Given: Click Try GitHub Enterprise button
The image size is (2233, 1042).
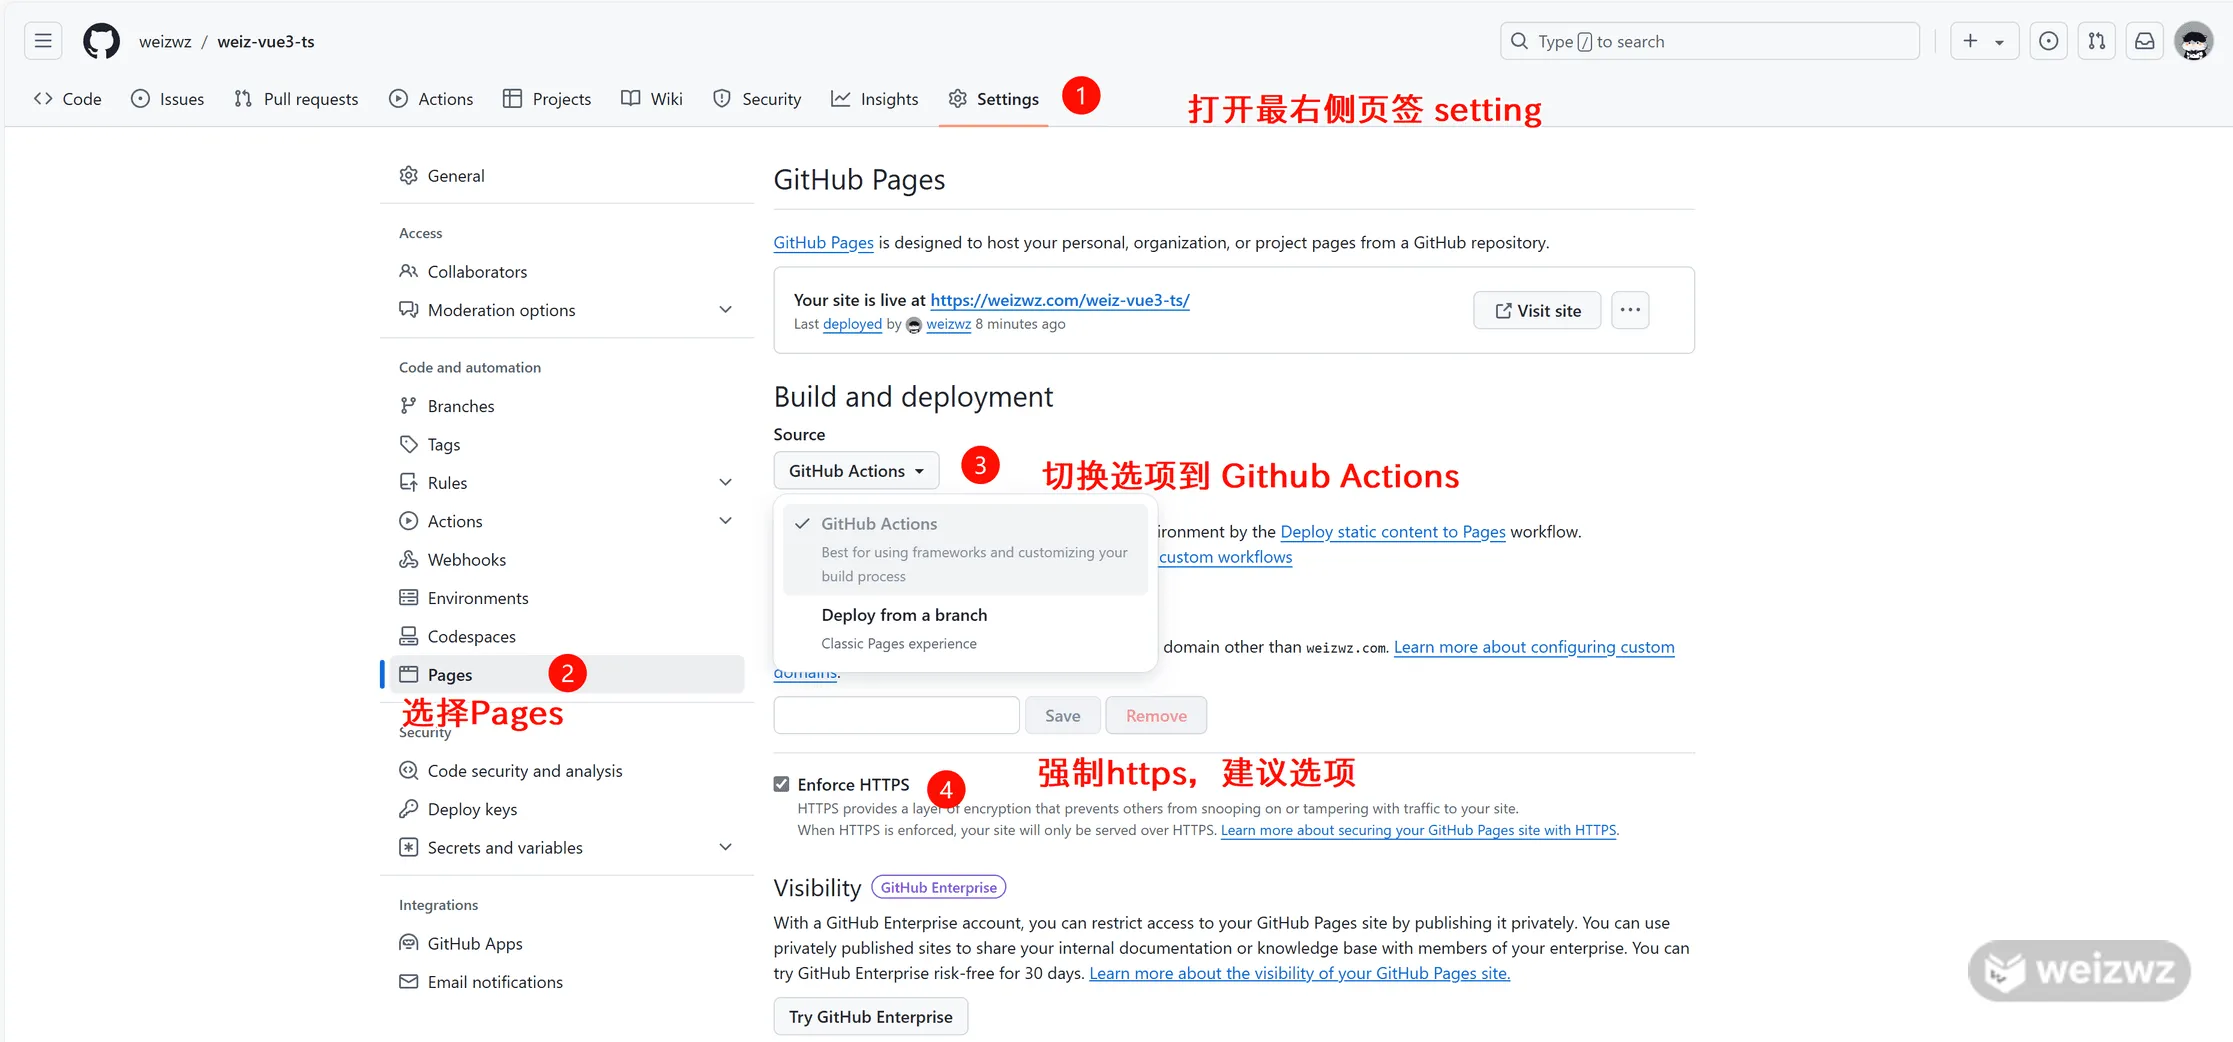Looking at the screenshot, I should point(870,1016).
